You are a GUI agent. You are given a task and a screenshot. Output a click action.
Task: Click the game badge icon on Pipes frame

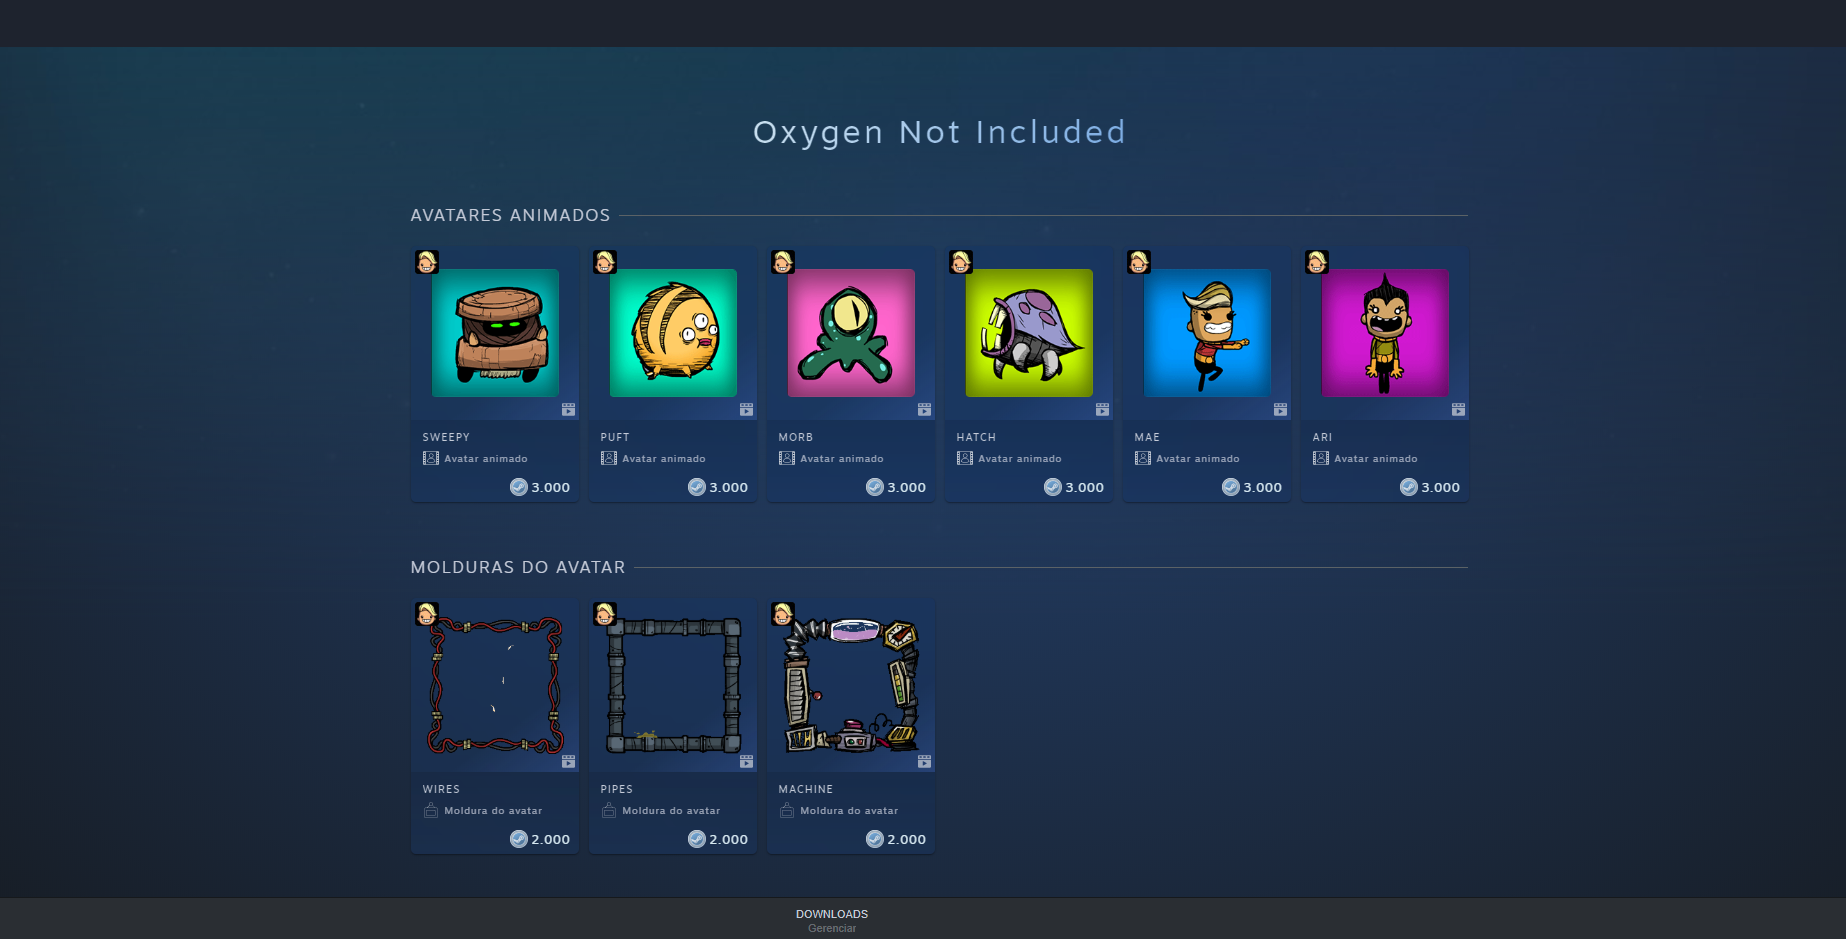click(605, 614)
